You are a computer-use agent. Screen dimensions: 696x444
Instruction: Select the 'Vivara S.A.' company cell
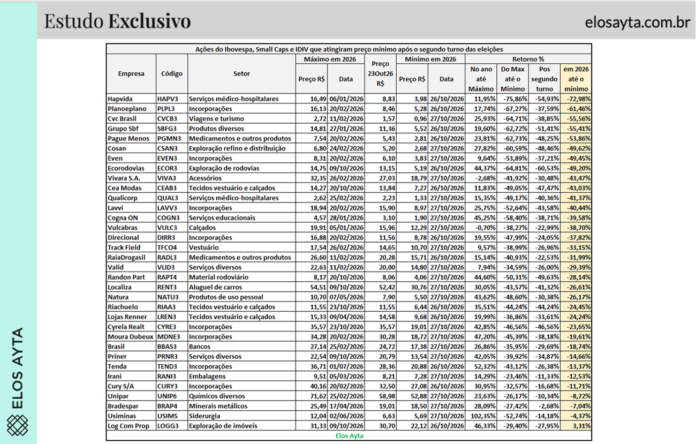tap(131, 178)
